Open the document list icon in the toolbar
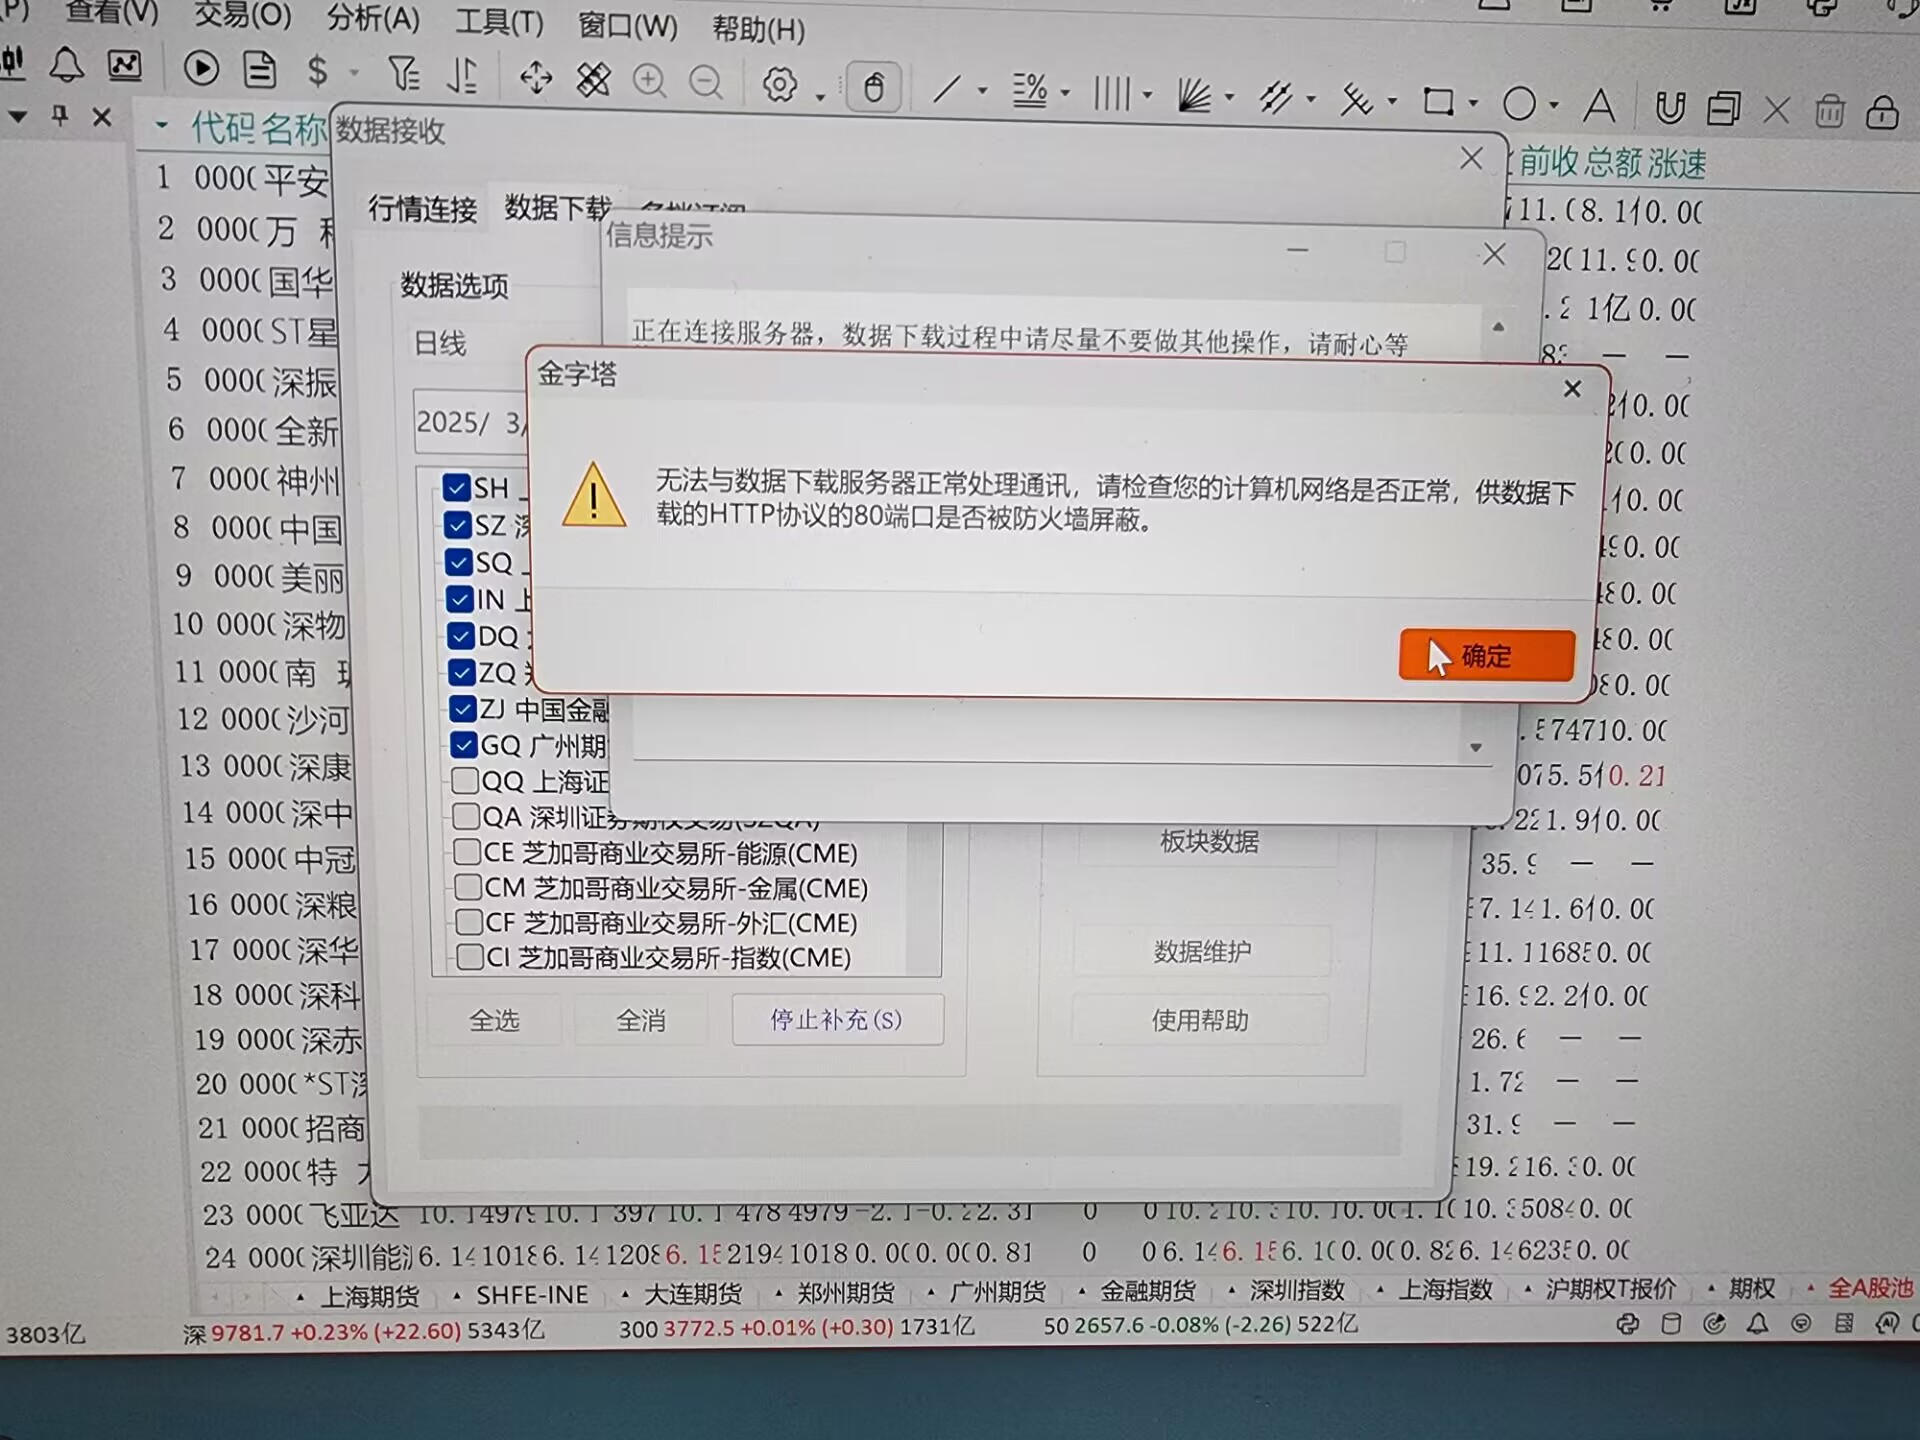 [x=260, y=69]
